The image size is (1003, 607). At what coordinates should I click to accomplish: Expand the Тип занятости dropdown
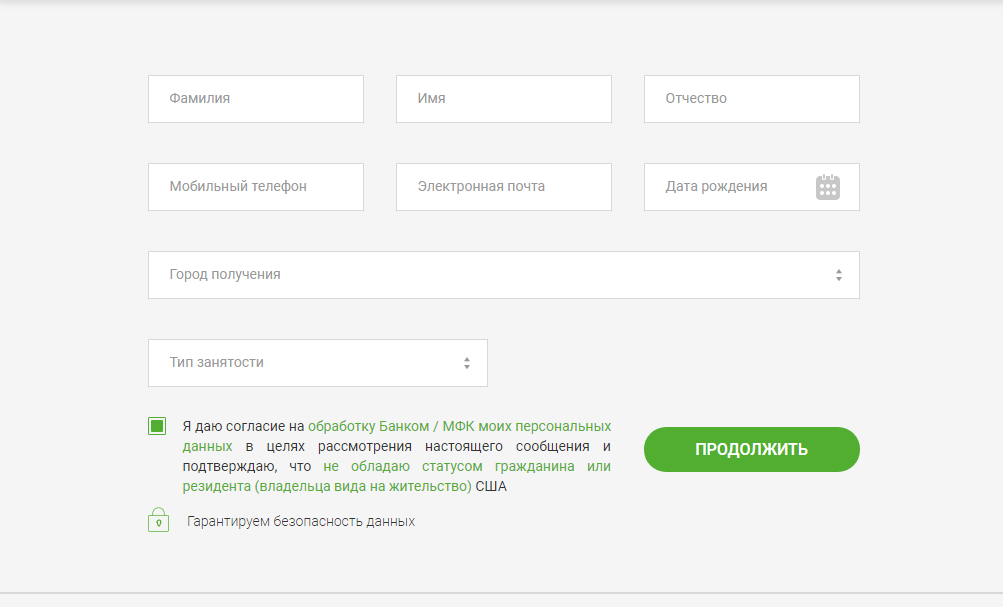pos(318,363)
